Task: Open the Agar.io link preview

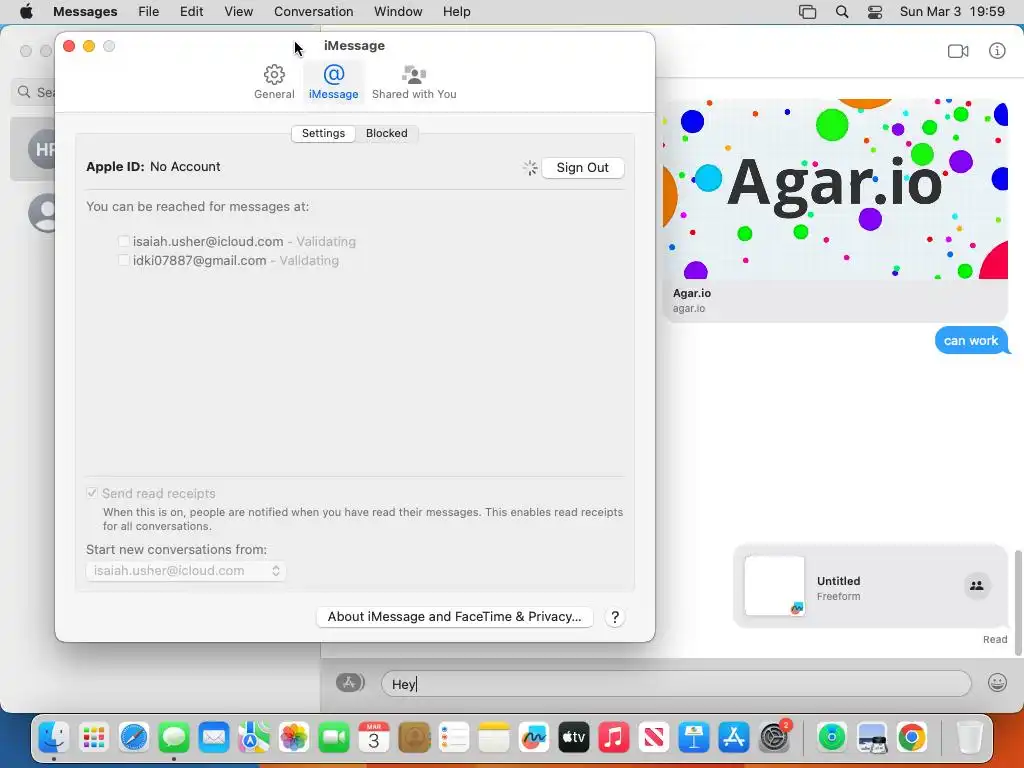Action: click(x=835, y=210)
